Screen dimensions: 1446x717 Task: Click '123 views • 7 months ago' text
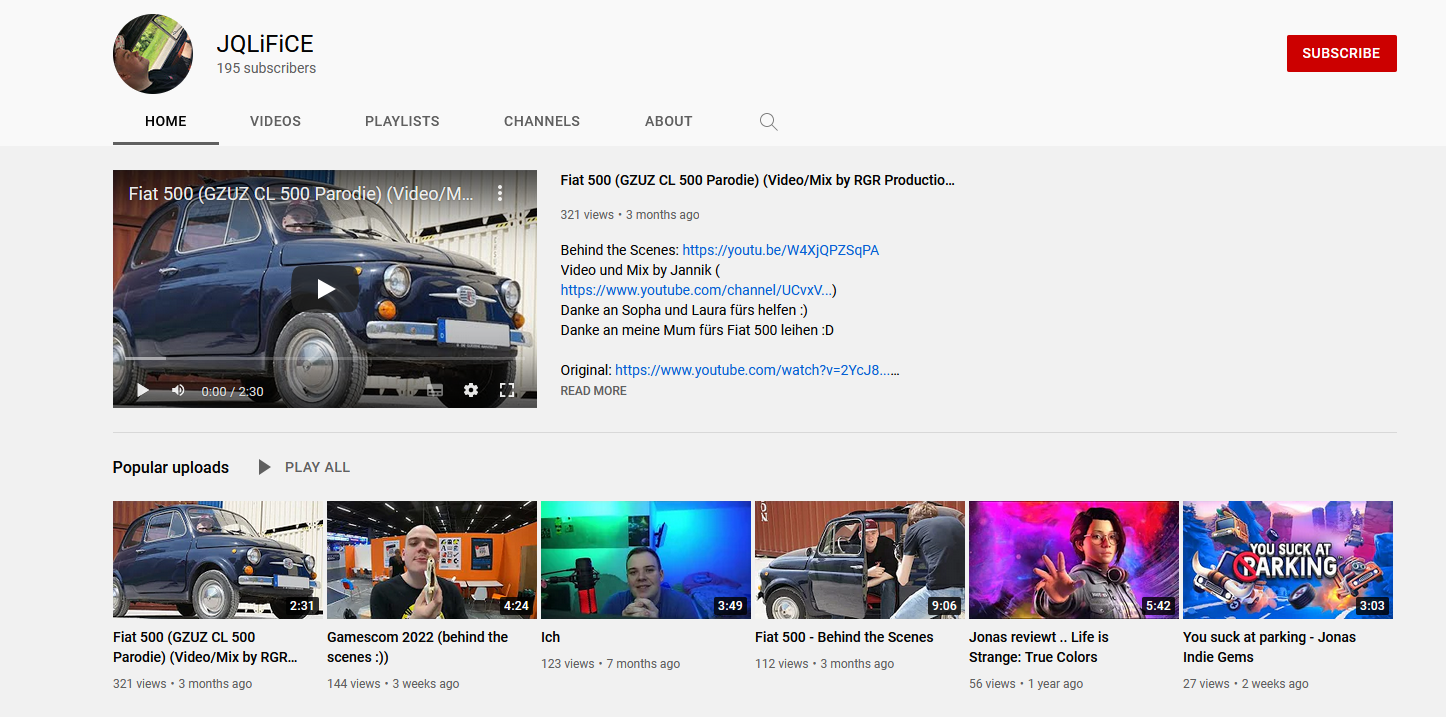point(610,664)
